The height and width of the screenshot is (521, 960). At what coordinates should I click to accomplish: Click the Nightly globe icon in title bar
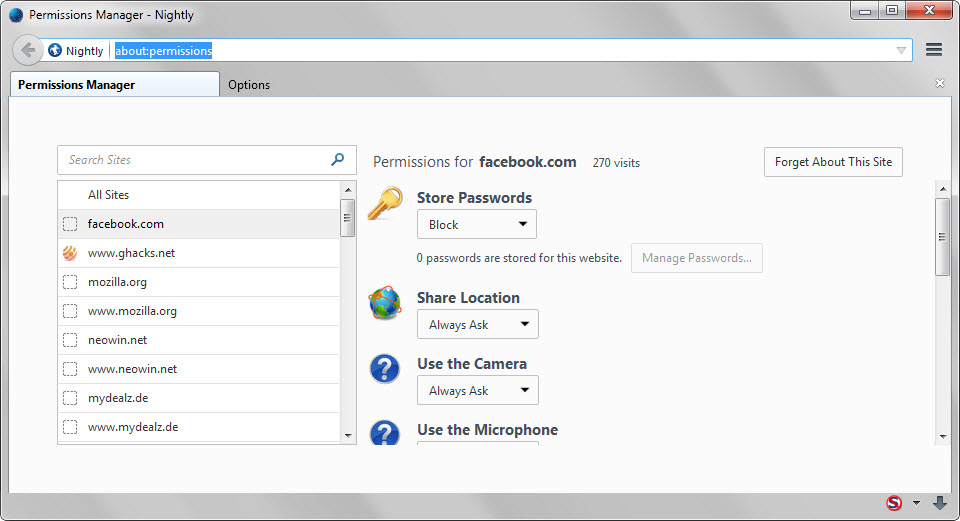[16, 15]
